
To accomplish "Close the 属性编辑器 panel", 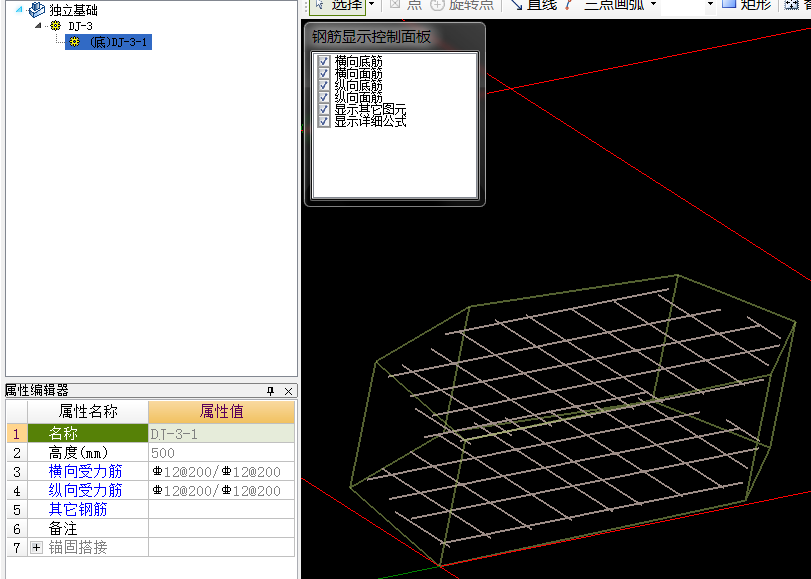I will pyautogui.click(x=289, y=391).
